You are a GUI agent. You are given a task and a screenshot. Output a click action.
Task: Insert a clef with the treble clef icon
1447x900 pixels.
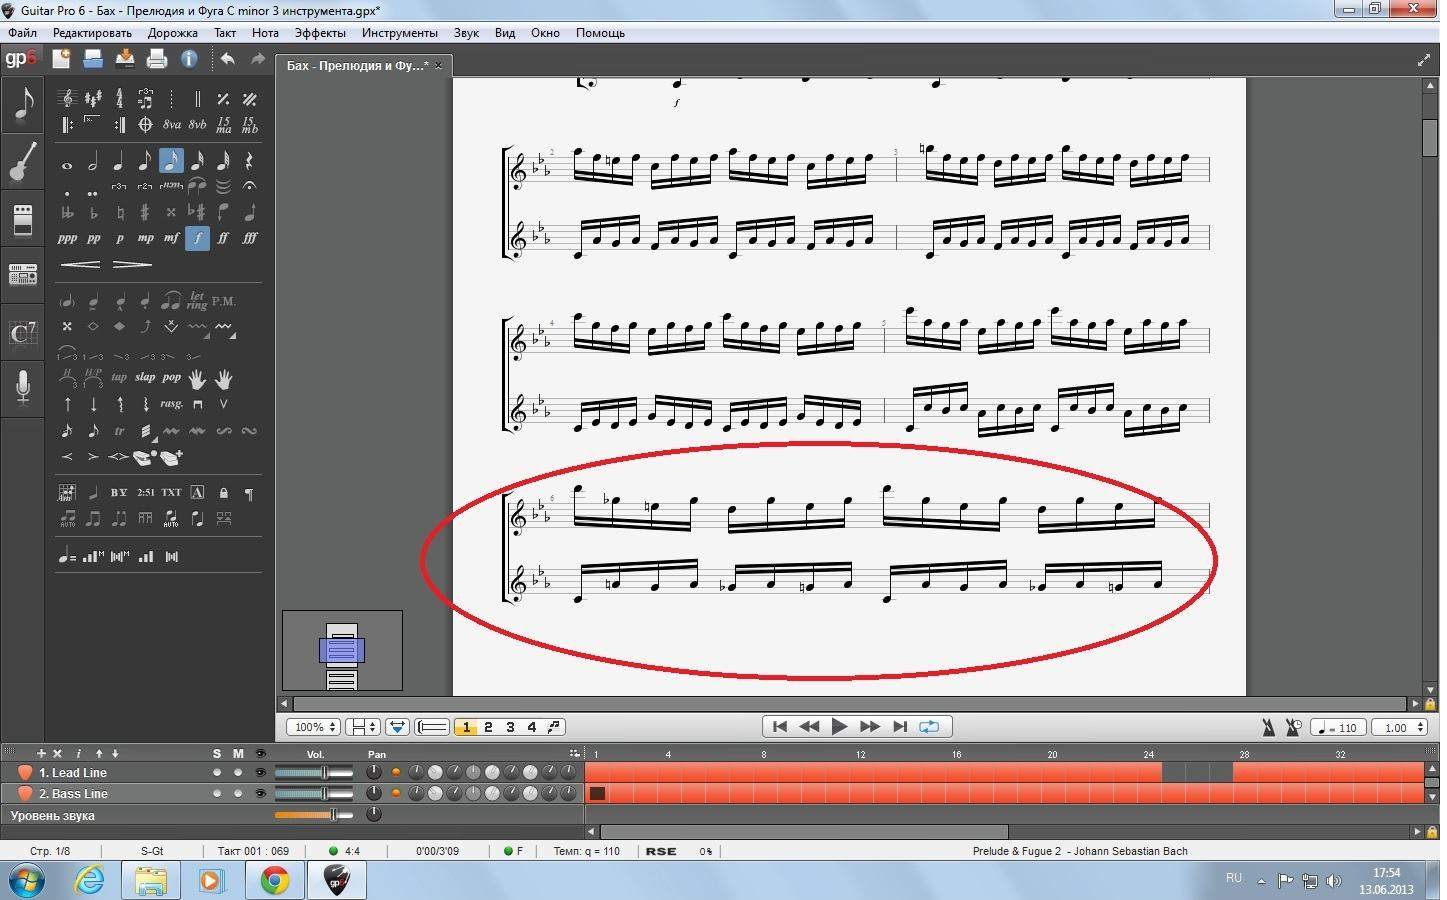point(67,98)
